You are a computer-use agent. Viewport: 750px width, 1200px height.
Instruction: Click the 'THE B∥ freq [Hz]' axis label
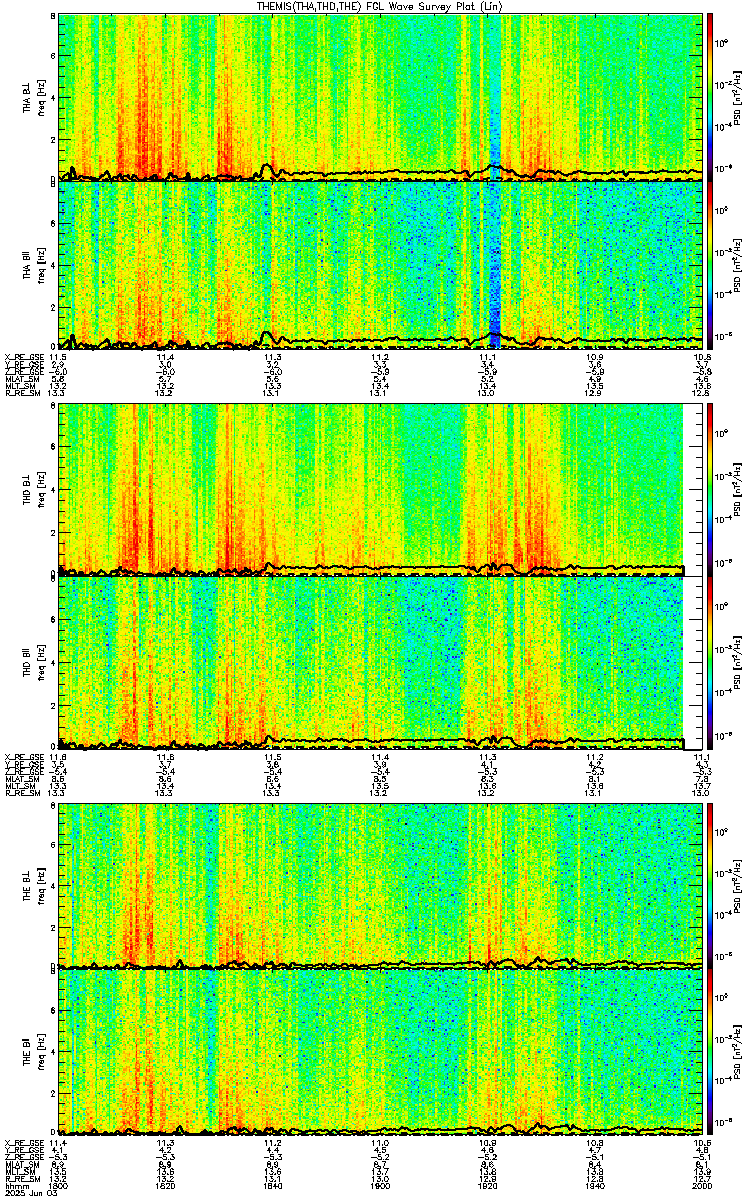point(34,1052)
